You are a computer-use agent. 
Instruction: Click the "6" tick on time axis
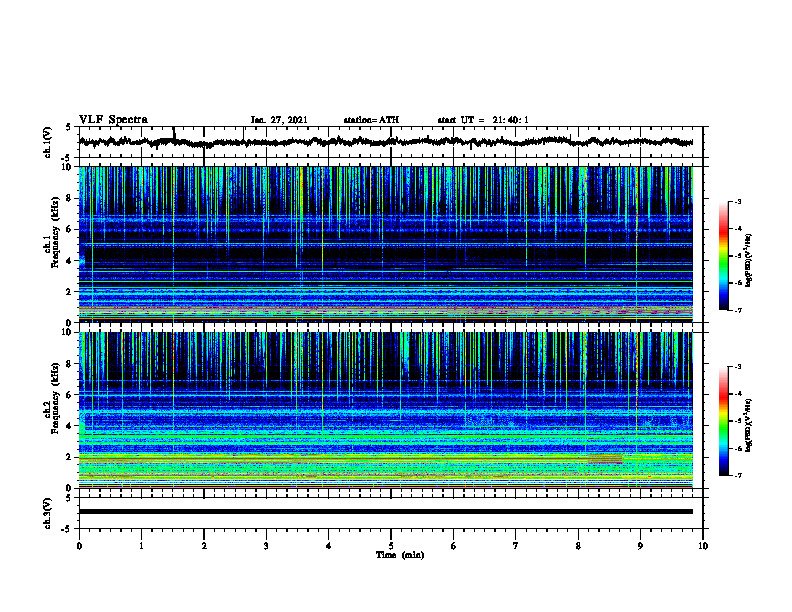(x=454, y=546)
